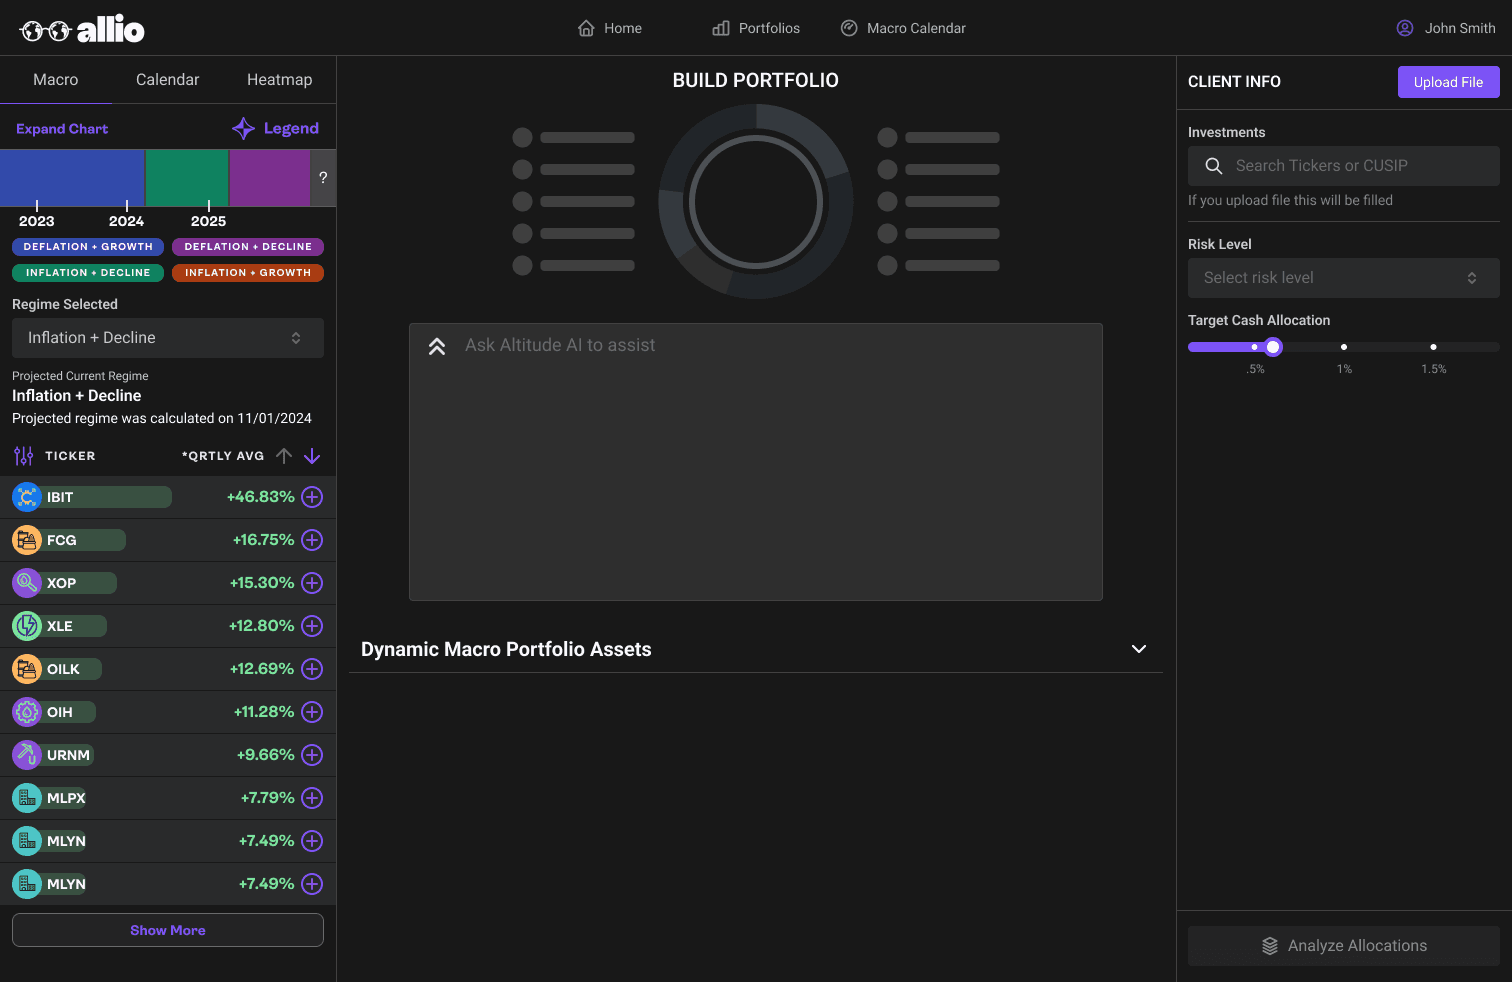Switch to the Heatmap tab
The width and height of the screenshot is (1512, 982).
[x=280, y=80]
